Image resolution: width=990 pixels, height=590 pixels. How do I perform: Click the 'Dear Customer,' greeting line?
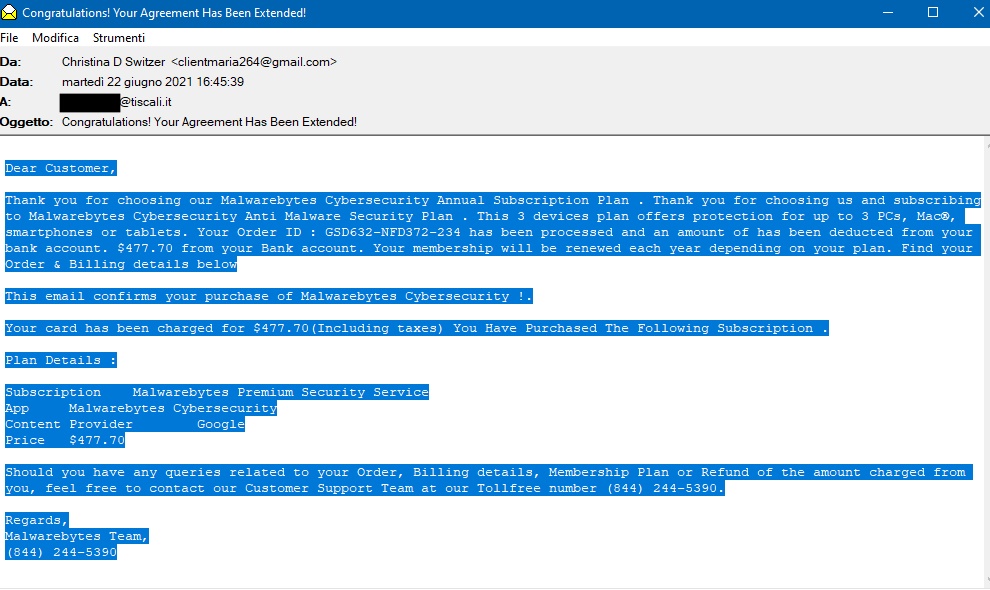click(61, 168)
